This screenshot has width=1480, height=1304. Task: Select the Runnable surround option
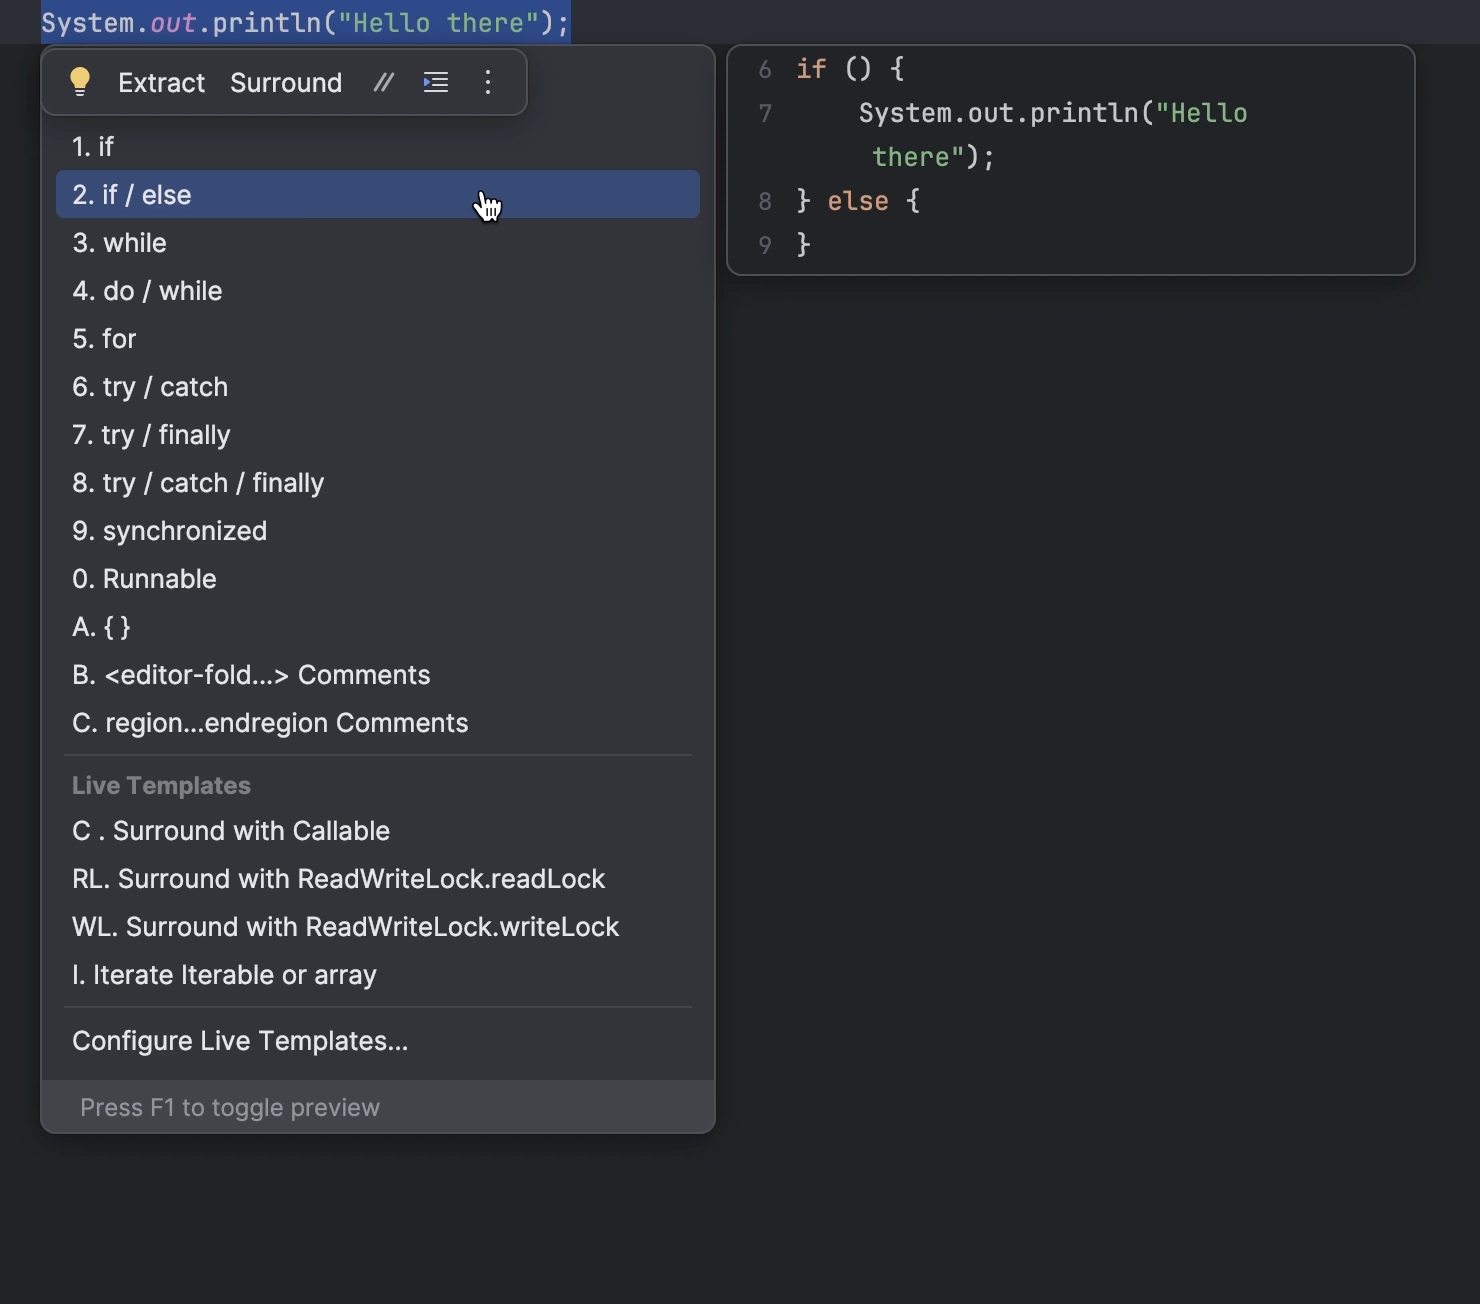click(x=145, y=579)
